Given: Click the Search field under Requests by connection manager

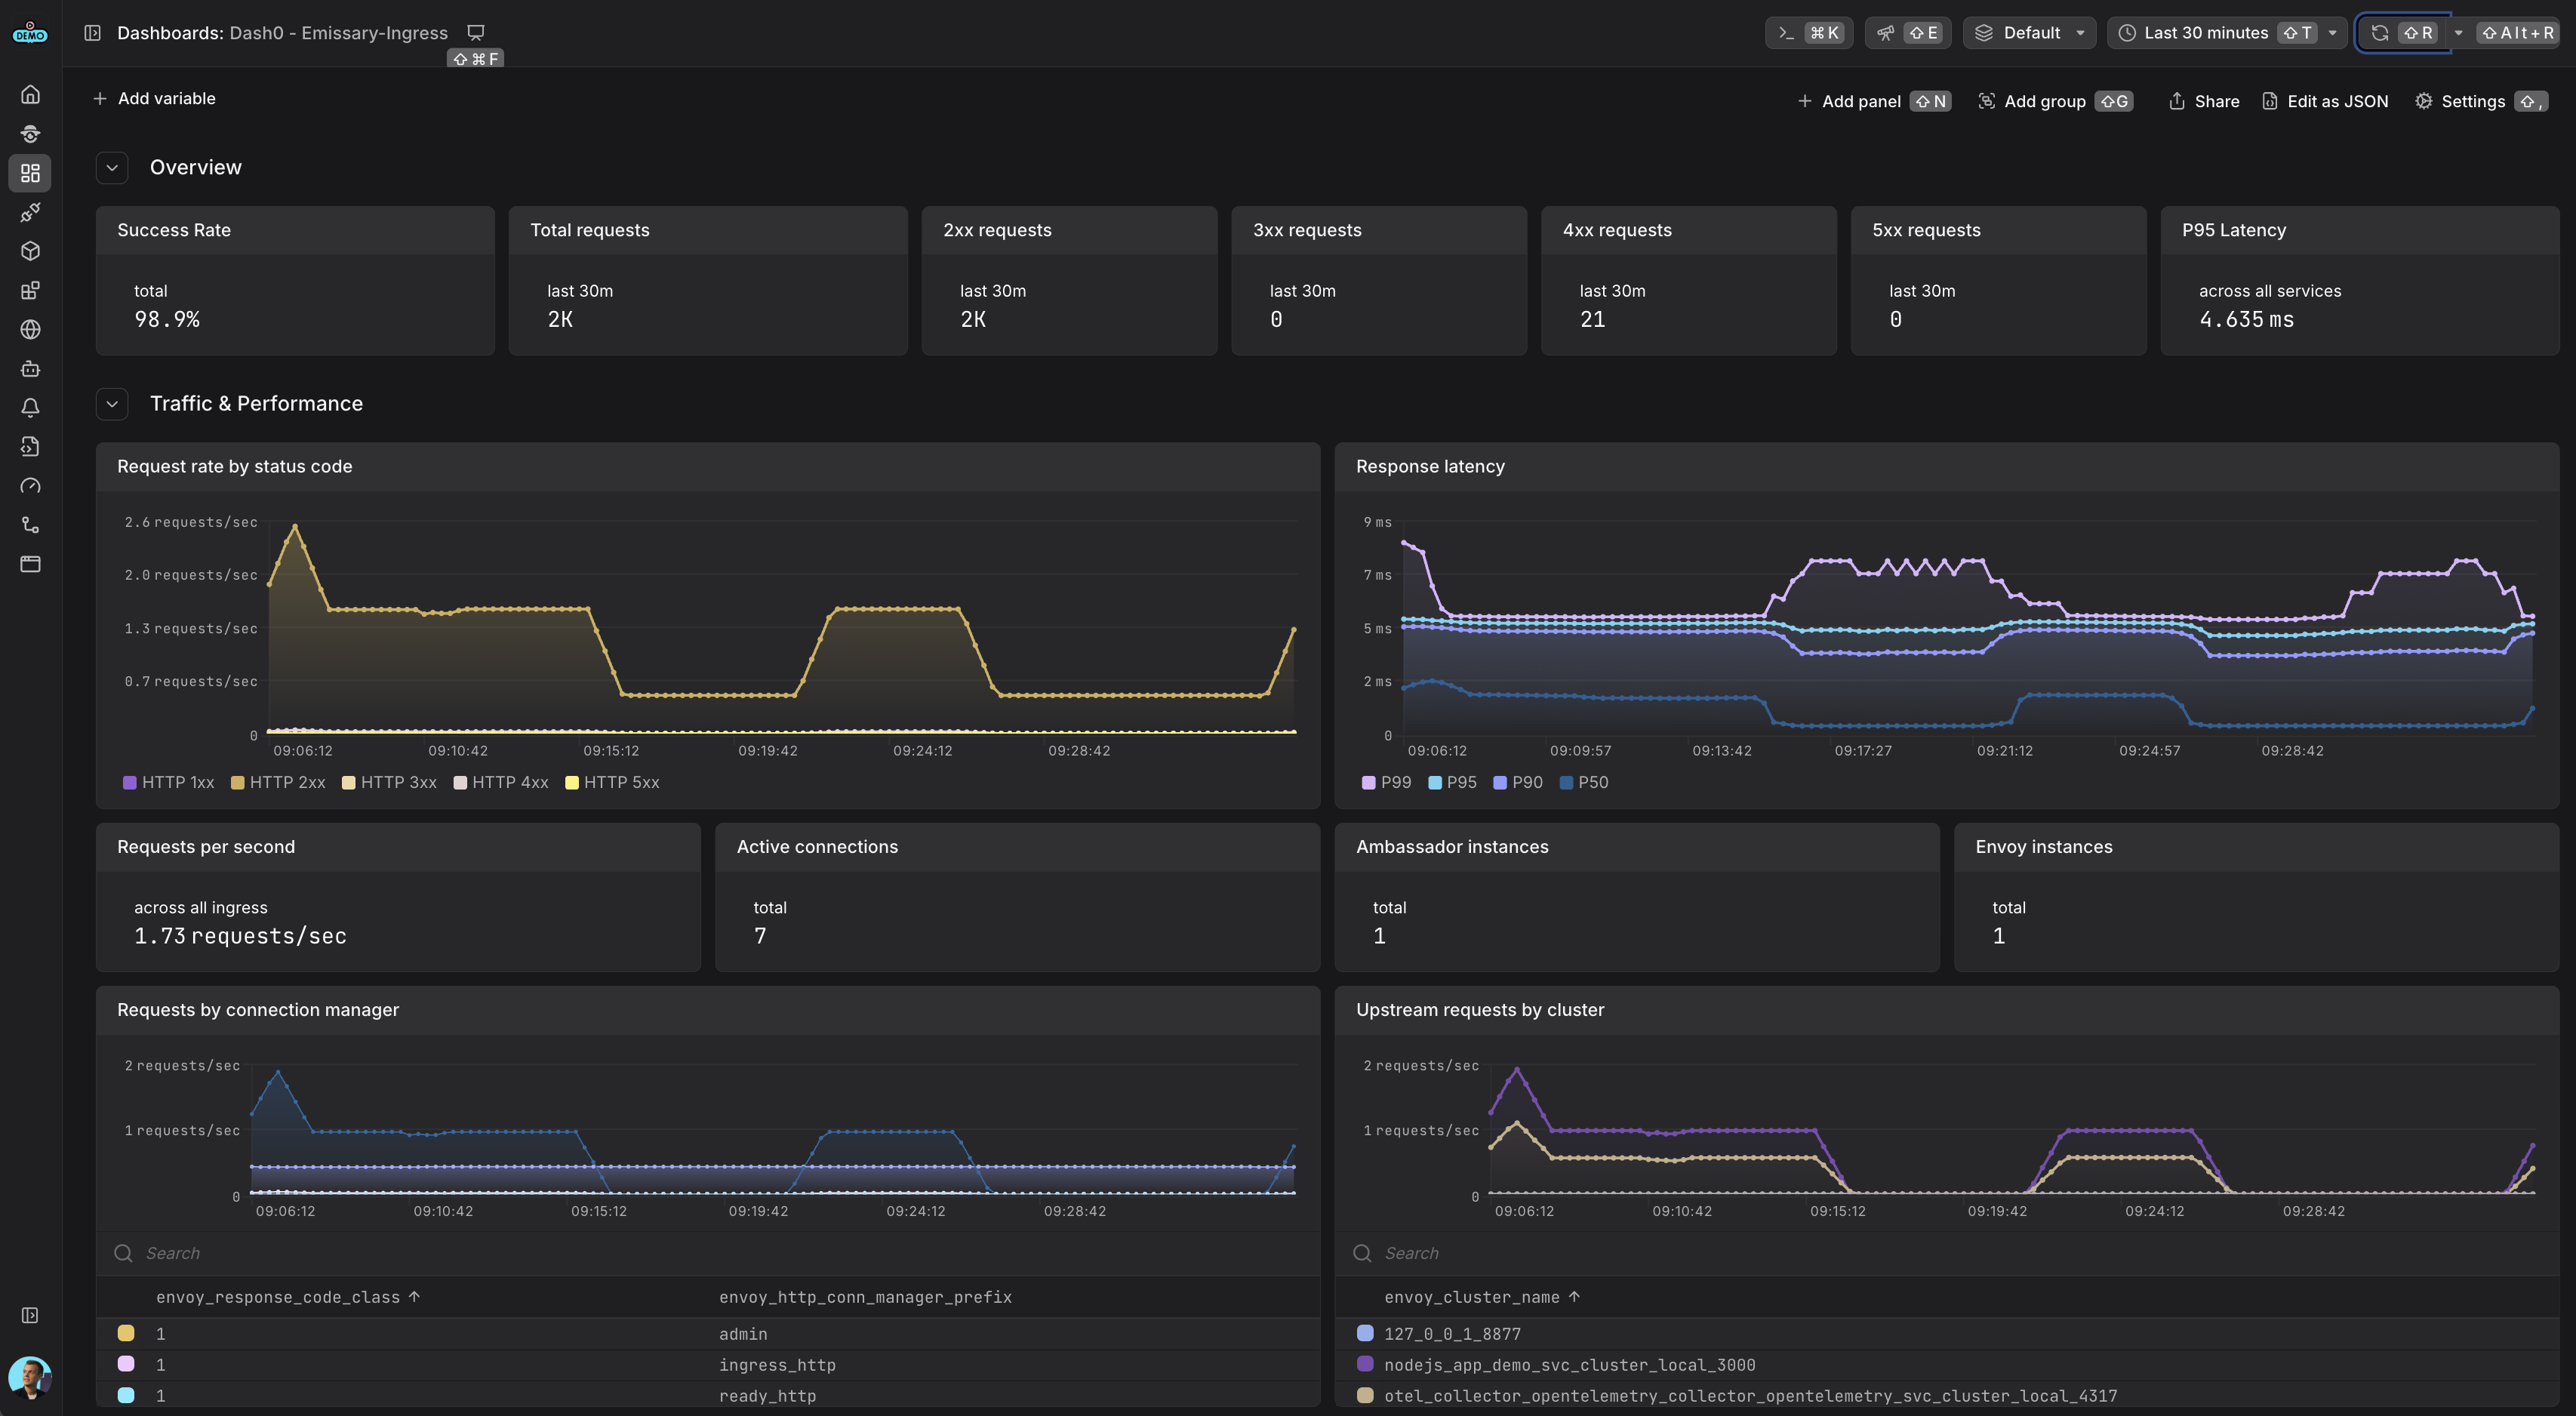Looking at the screenshot, I should (708, 1253).
